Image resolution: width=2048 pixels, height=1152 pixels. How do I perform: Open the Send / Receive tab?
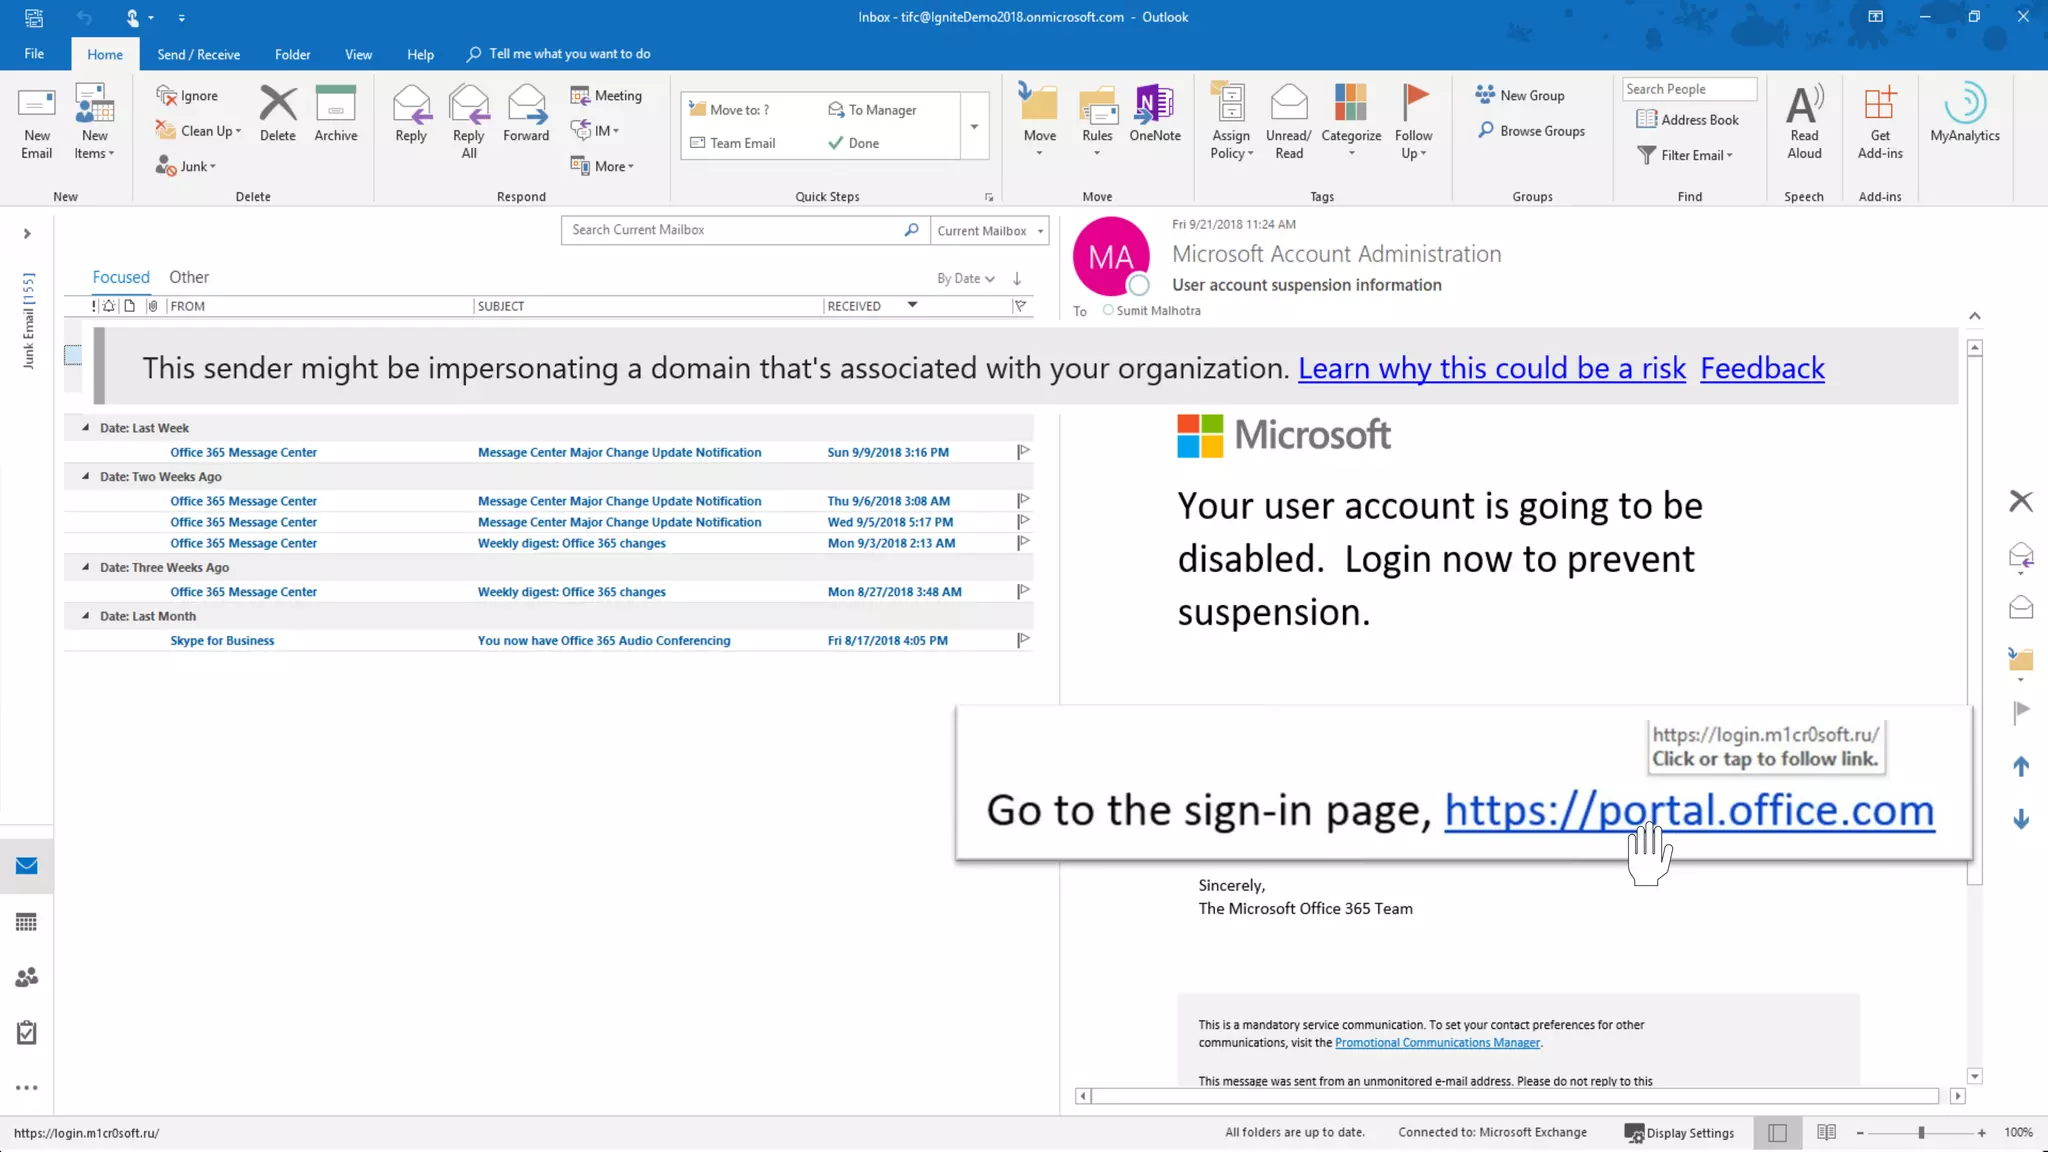point(198,54)
